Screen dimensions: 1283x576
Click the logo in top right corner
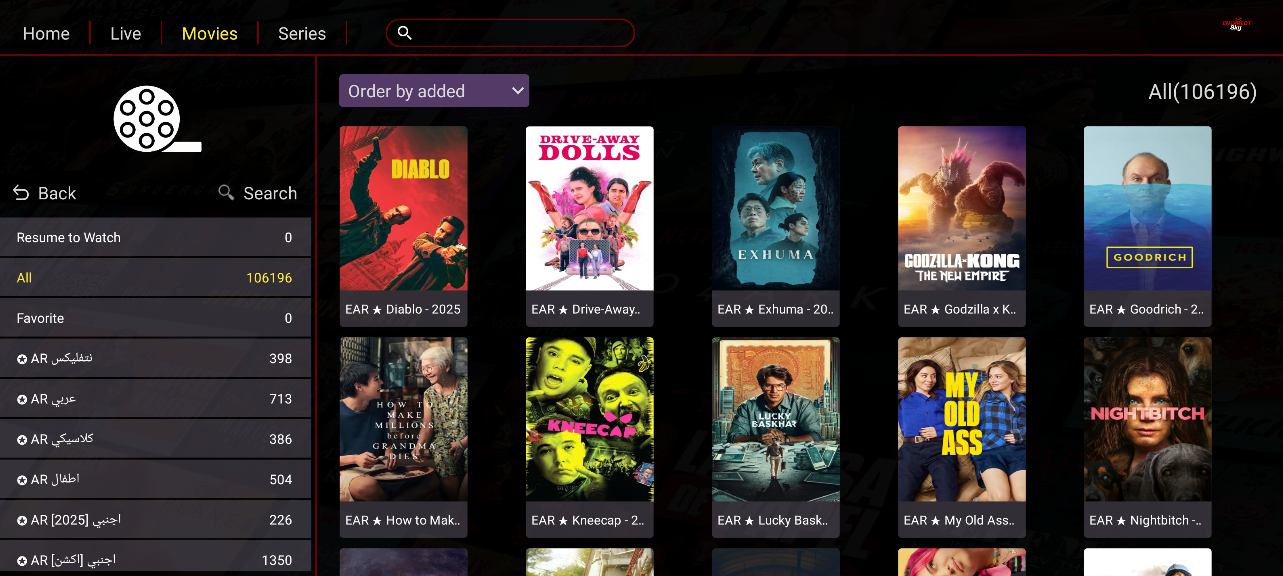pyautogui.click(x=1237, y=23)
